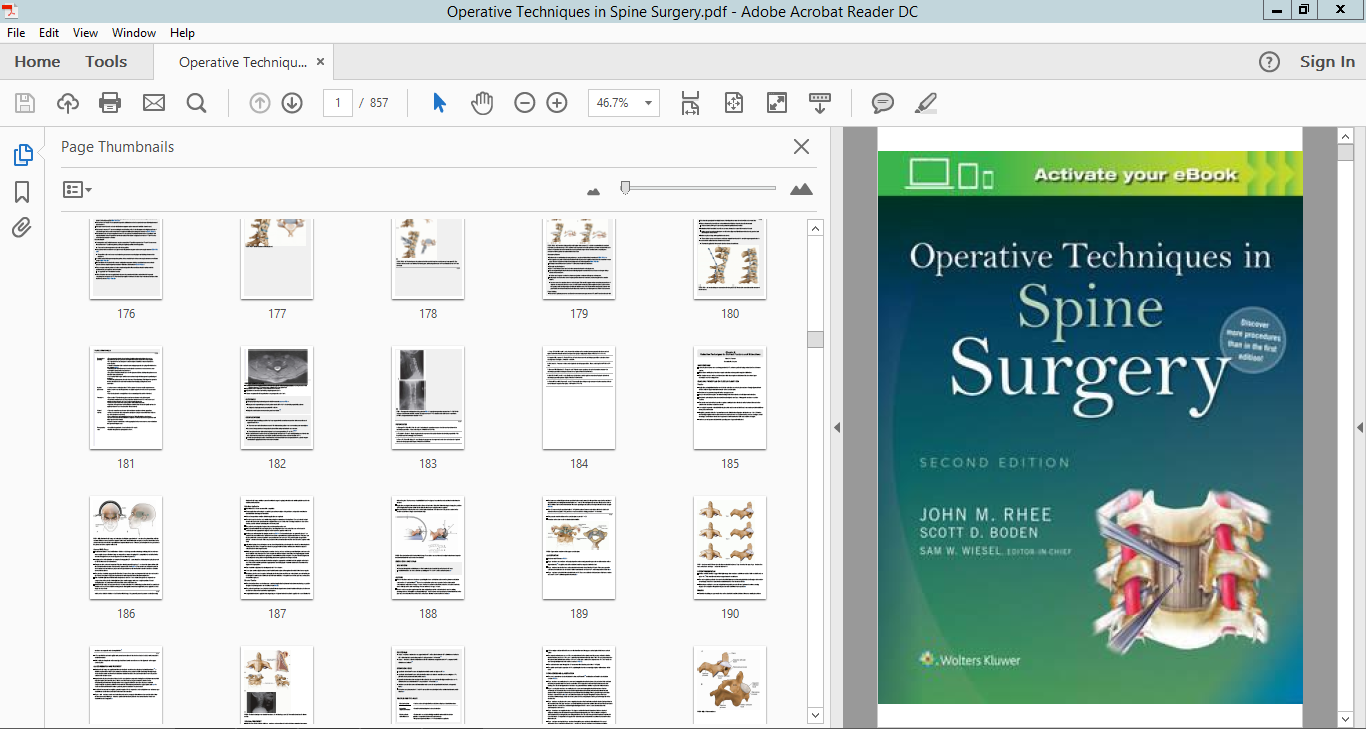Open the File menu

(16, 33)
